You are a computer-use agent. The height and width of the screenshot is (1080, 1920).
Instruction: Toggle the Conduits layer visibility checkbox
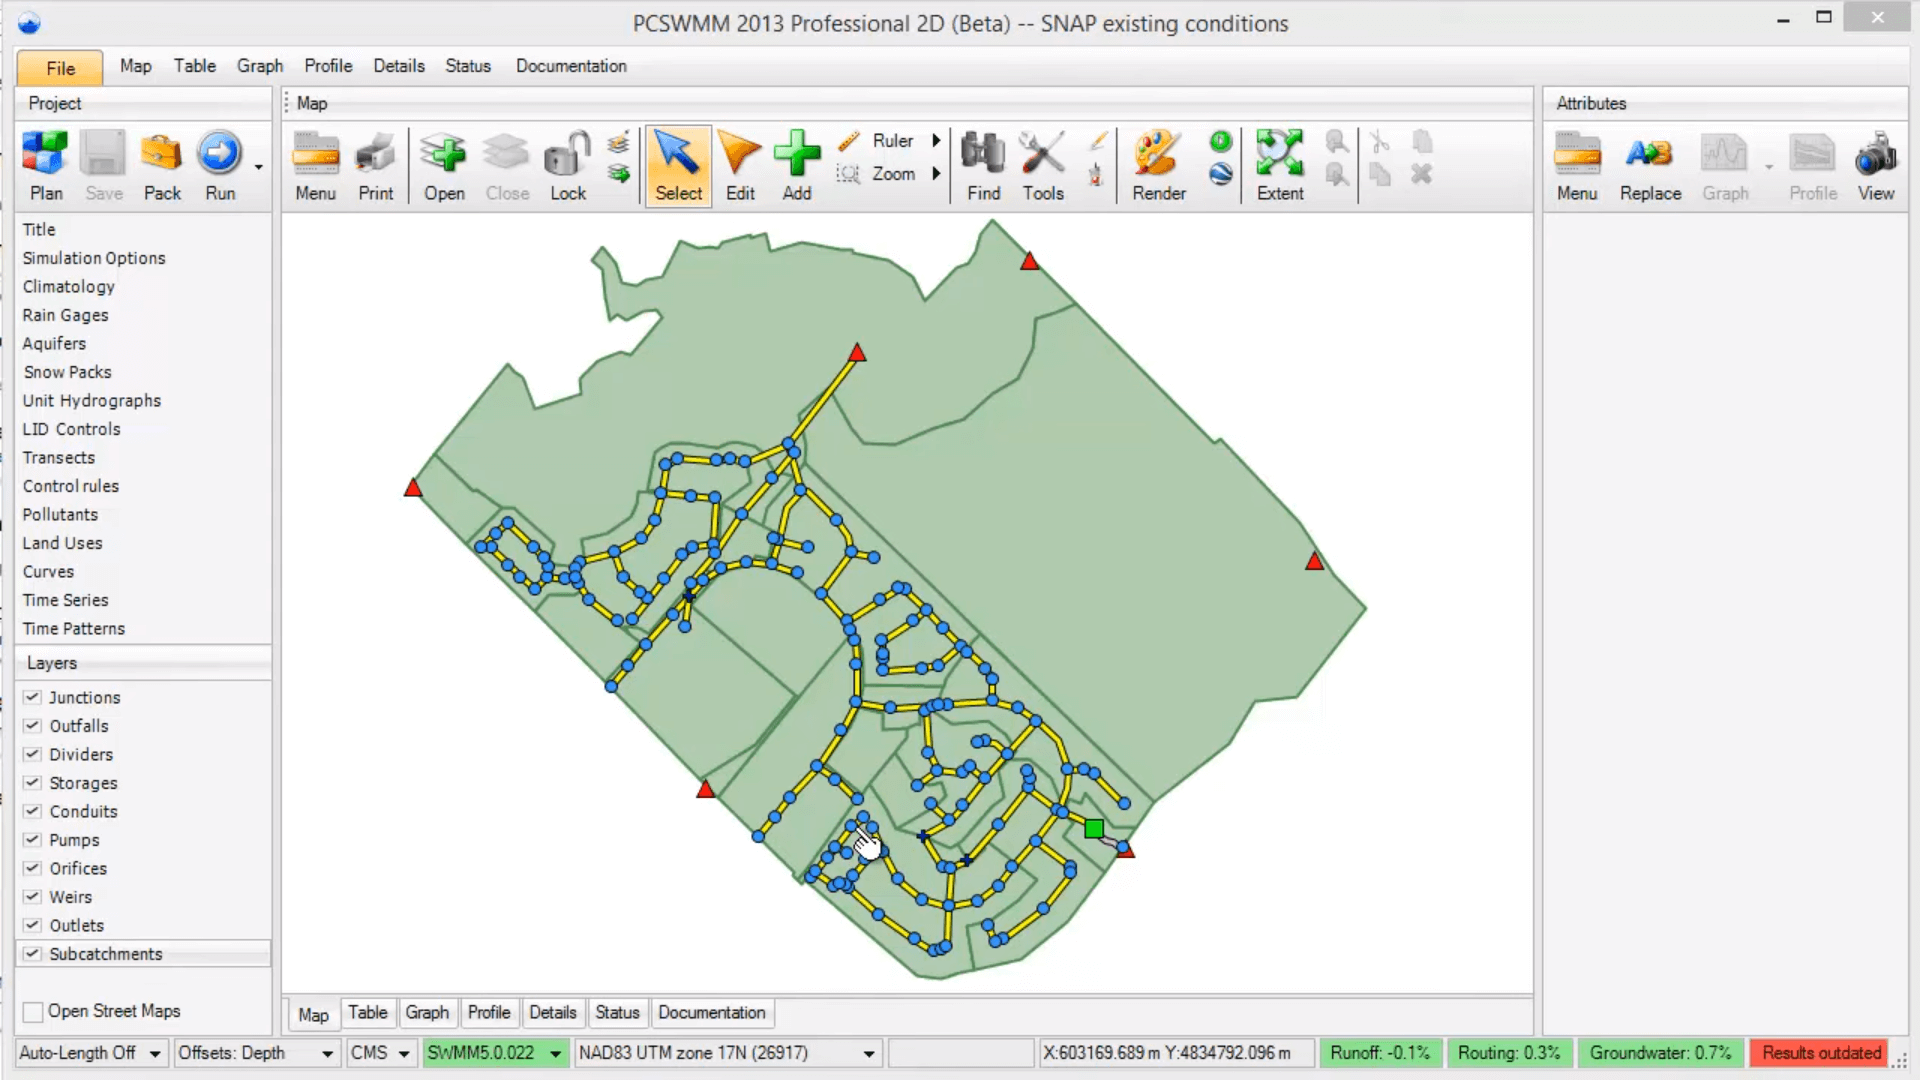pyautogui.click(x=33, y=811)
